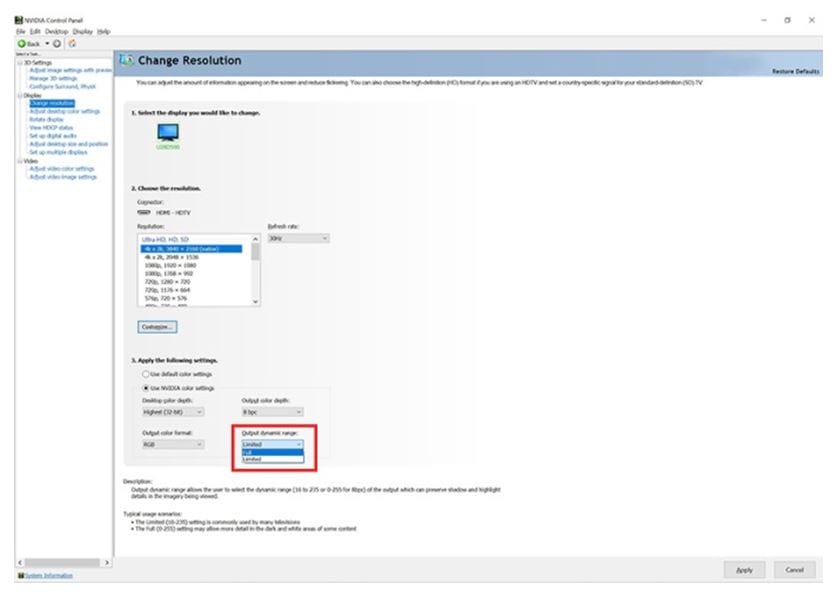This screenshot has width=832, height=592.
Task: Choose Full in dynamic range list
Action: coord(273,452)
